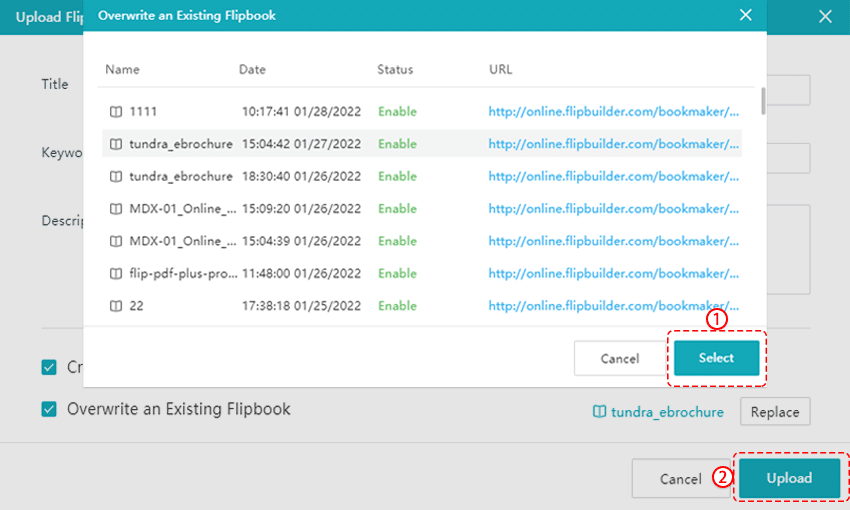Click the book icon beside 1111

[x=115, y=112]
